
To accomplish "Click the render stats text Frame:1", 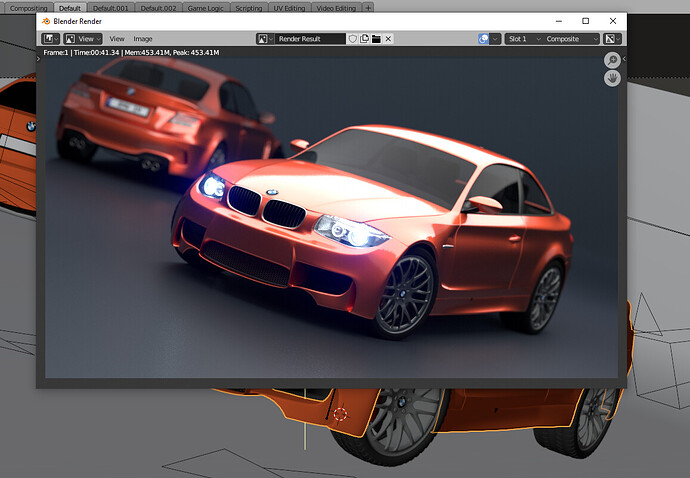I will pos(56,52).
